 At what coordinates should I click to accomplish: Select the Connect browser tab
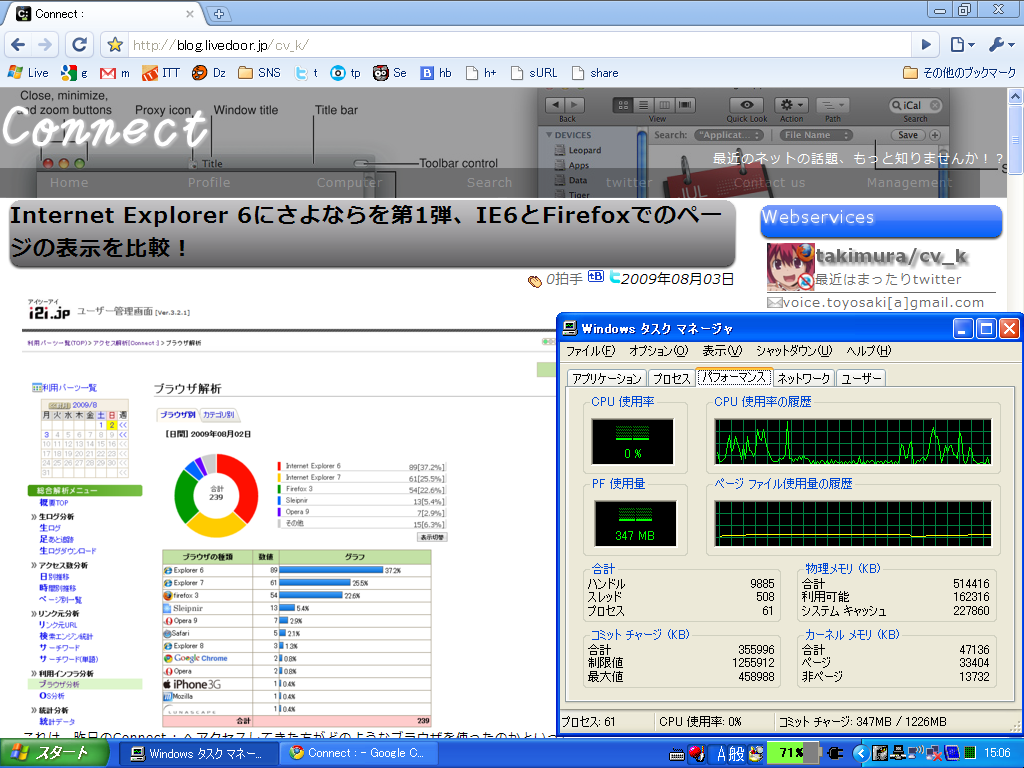pos(104,14)
